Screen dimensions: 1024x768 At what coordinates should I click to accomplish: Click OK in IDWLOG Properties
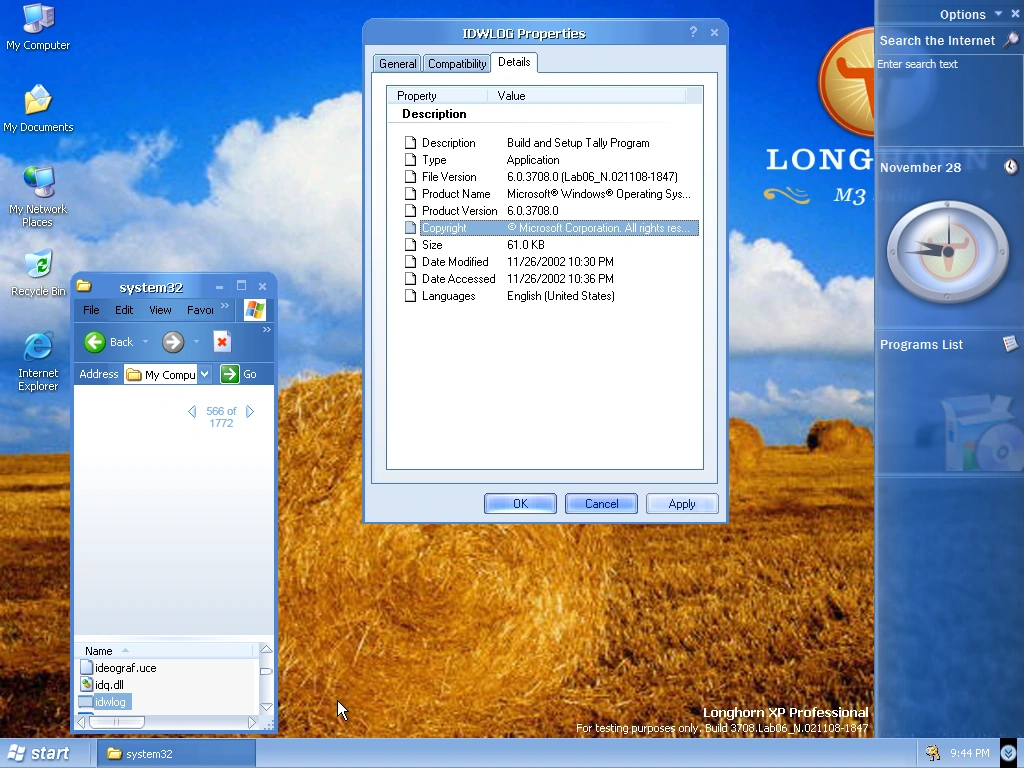pyautogui.click(x=520, y=504)
